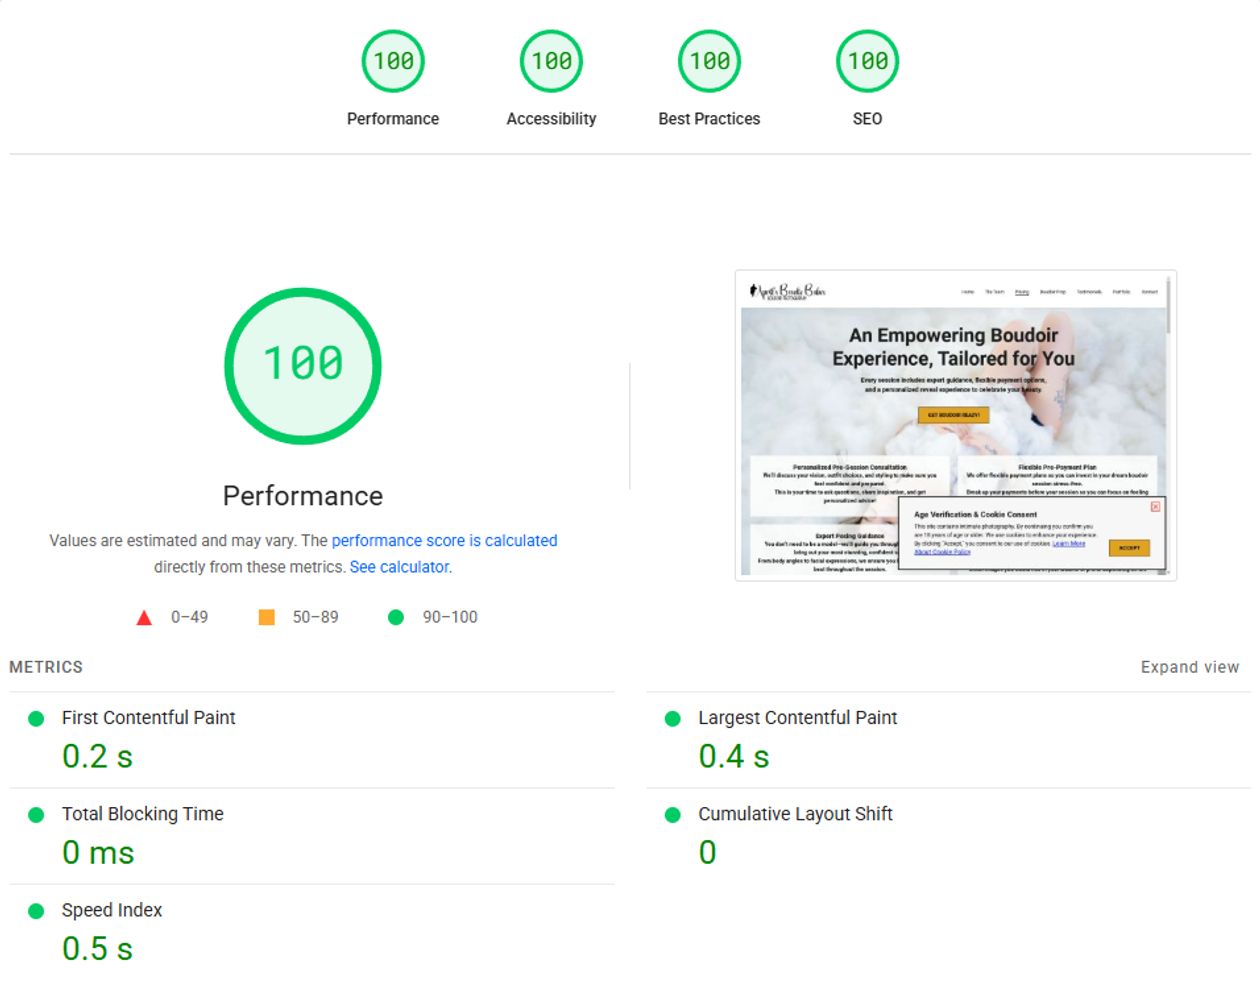Image resolution: width=1260 pixels, height=985 pixels.
Task: Click green dot beside Largest Contentful Paint
Action: point(673,718)
